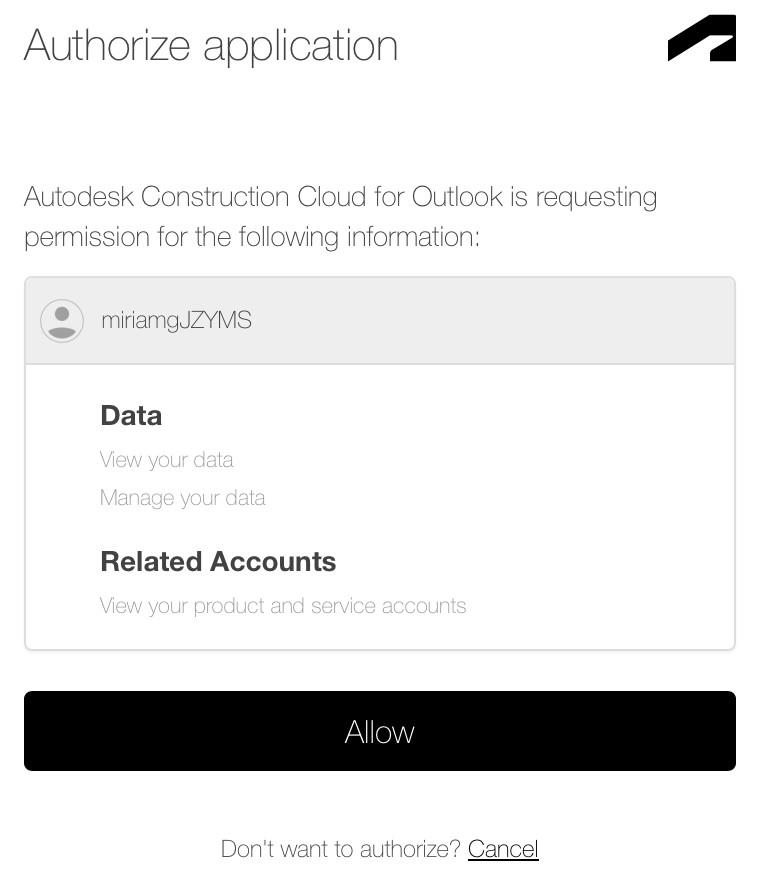Click the word application in the heading
The image size is (758, 896).
click(x=301, y=46)
